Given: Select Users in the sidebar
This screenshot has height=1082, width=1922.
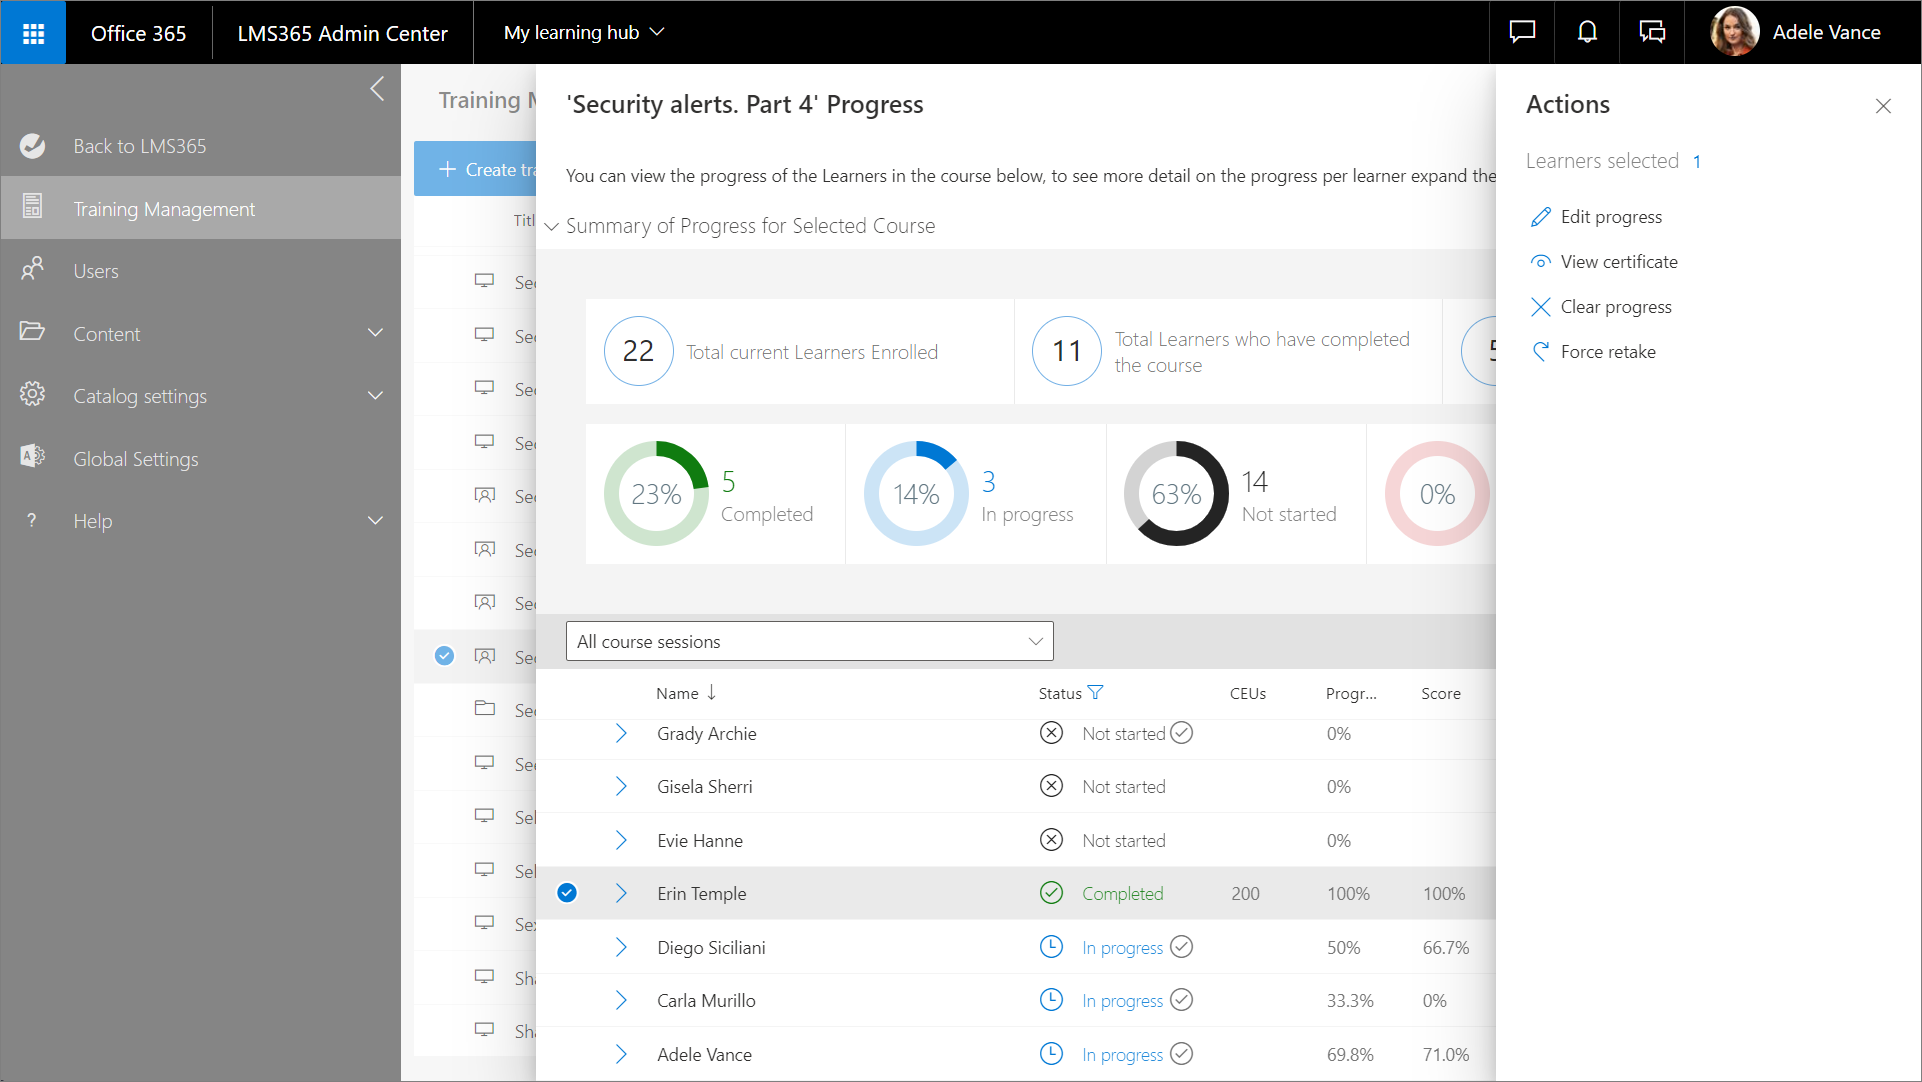Looking at the screenshot, I should tap(96, 271).
